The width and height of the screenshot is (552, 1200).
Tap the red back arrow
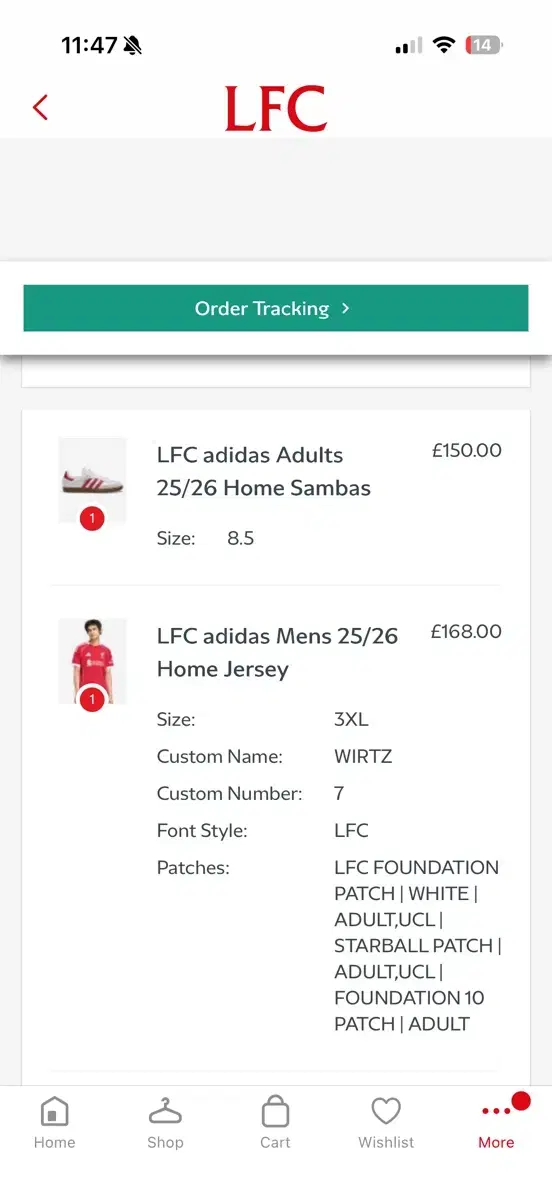pos(40,107)
